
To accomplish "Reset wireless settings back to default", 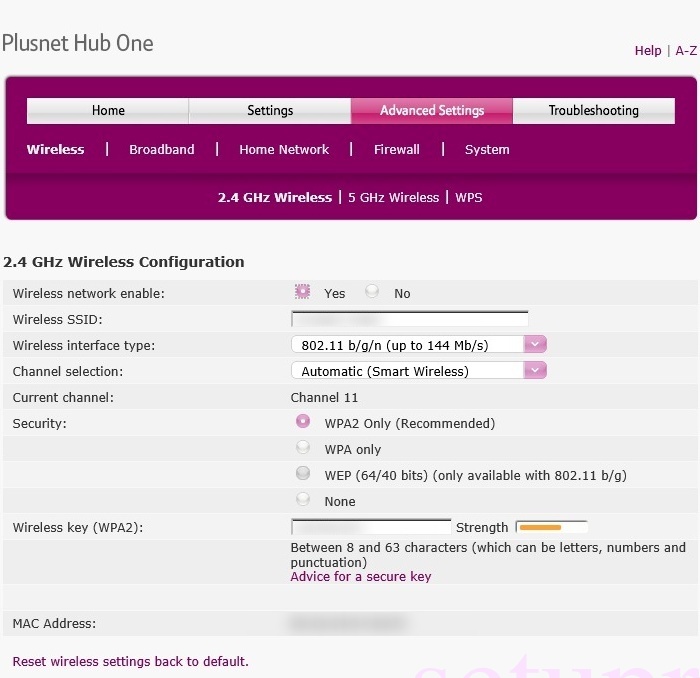I will (x=130, y=661).
